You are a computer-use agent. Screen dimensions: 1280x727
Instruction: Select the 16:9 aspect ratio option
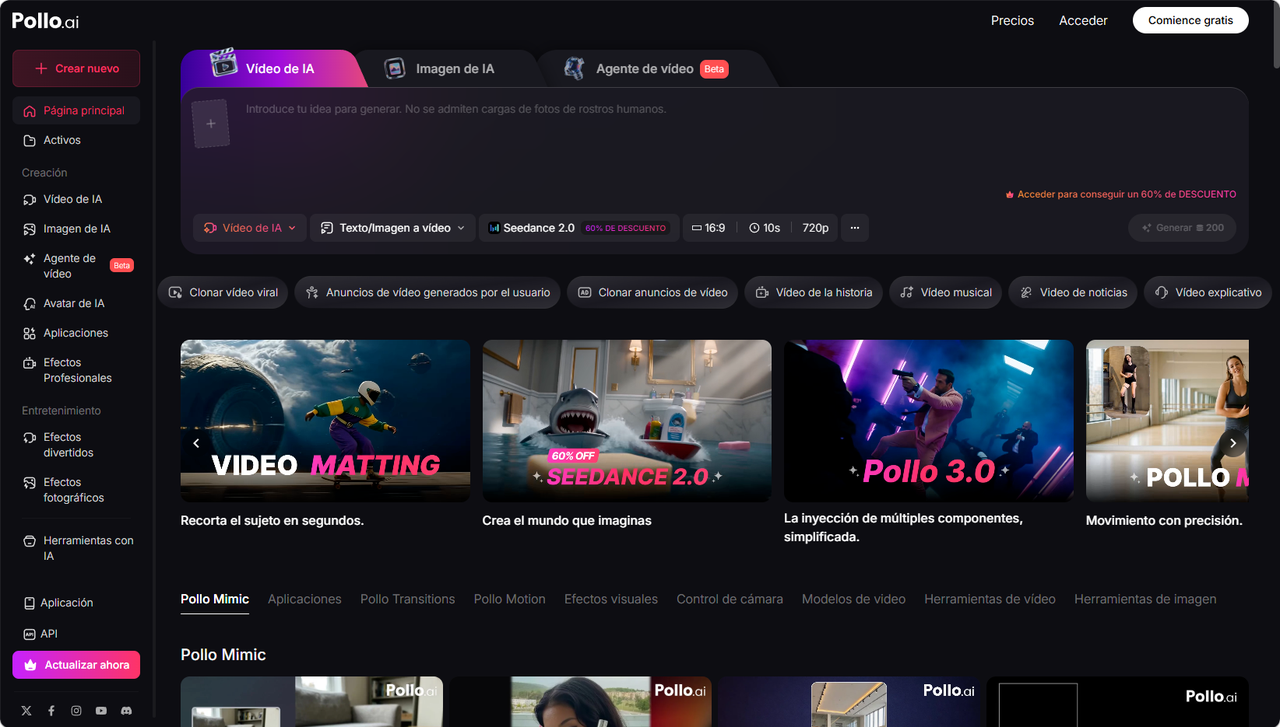[708, 228]
